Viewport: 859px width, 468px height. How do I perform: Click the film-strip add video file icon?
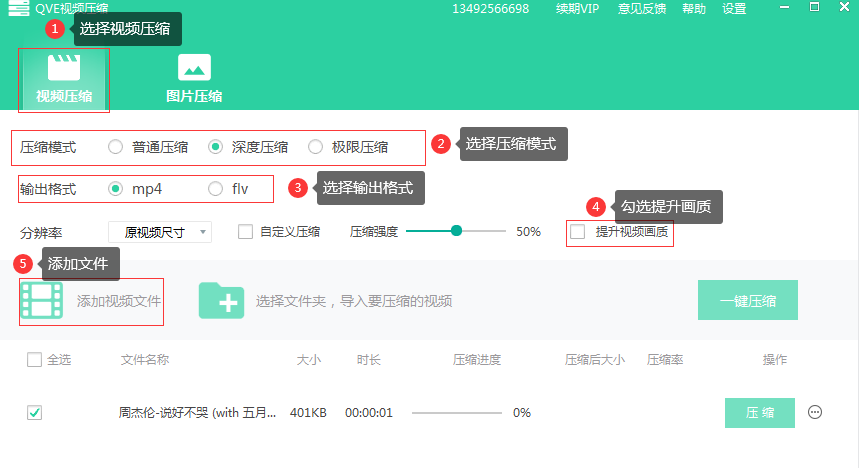pos(42,300)
